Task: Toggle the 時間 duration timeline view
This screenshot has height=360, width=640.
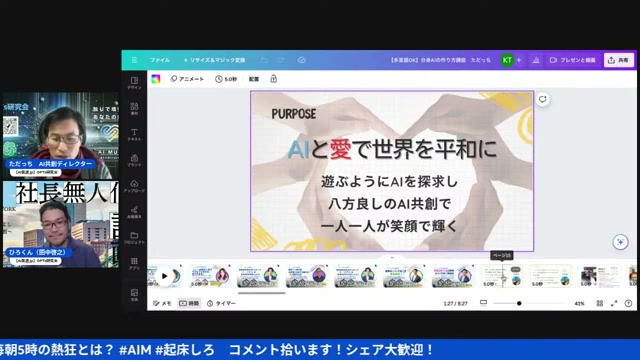Action: 189,303
